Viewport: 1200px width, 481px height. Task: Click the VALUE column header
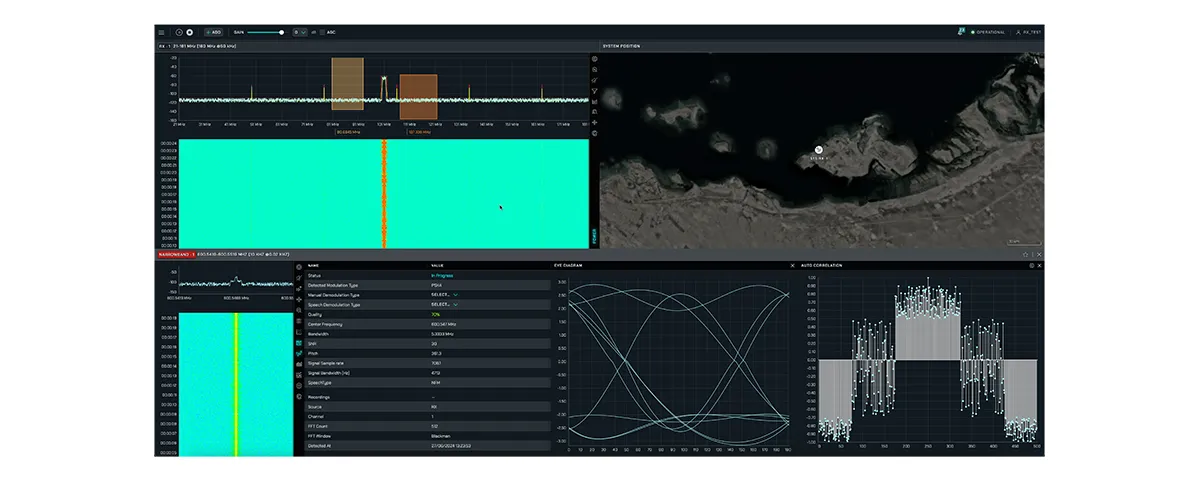(x=437, y=265)
